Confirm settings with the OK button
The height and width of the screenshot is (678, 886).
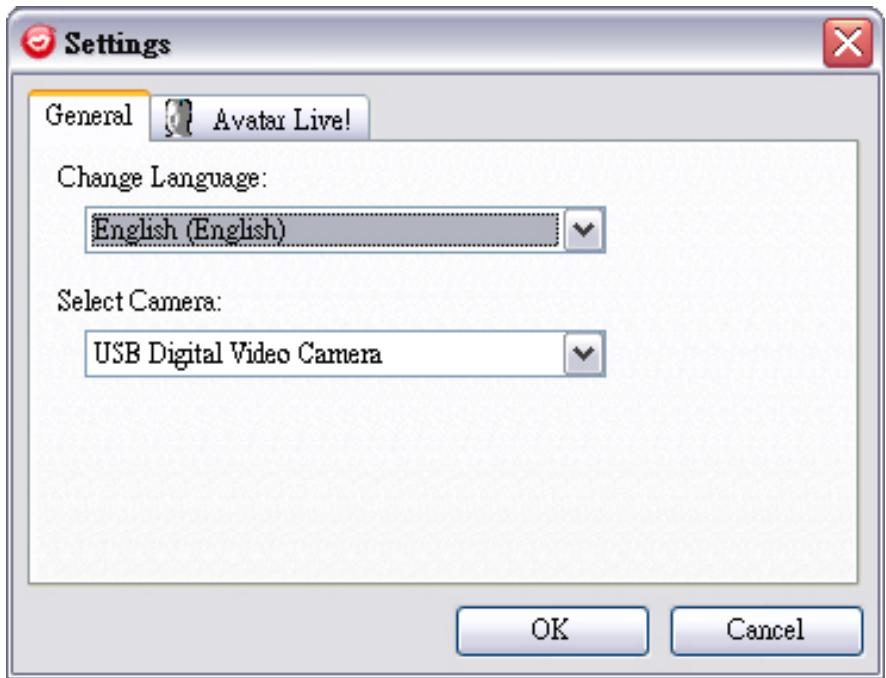click(x=552, y=631)
